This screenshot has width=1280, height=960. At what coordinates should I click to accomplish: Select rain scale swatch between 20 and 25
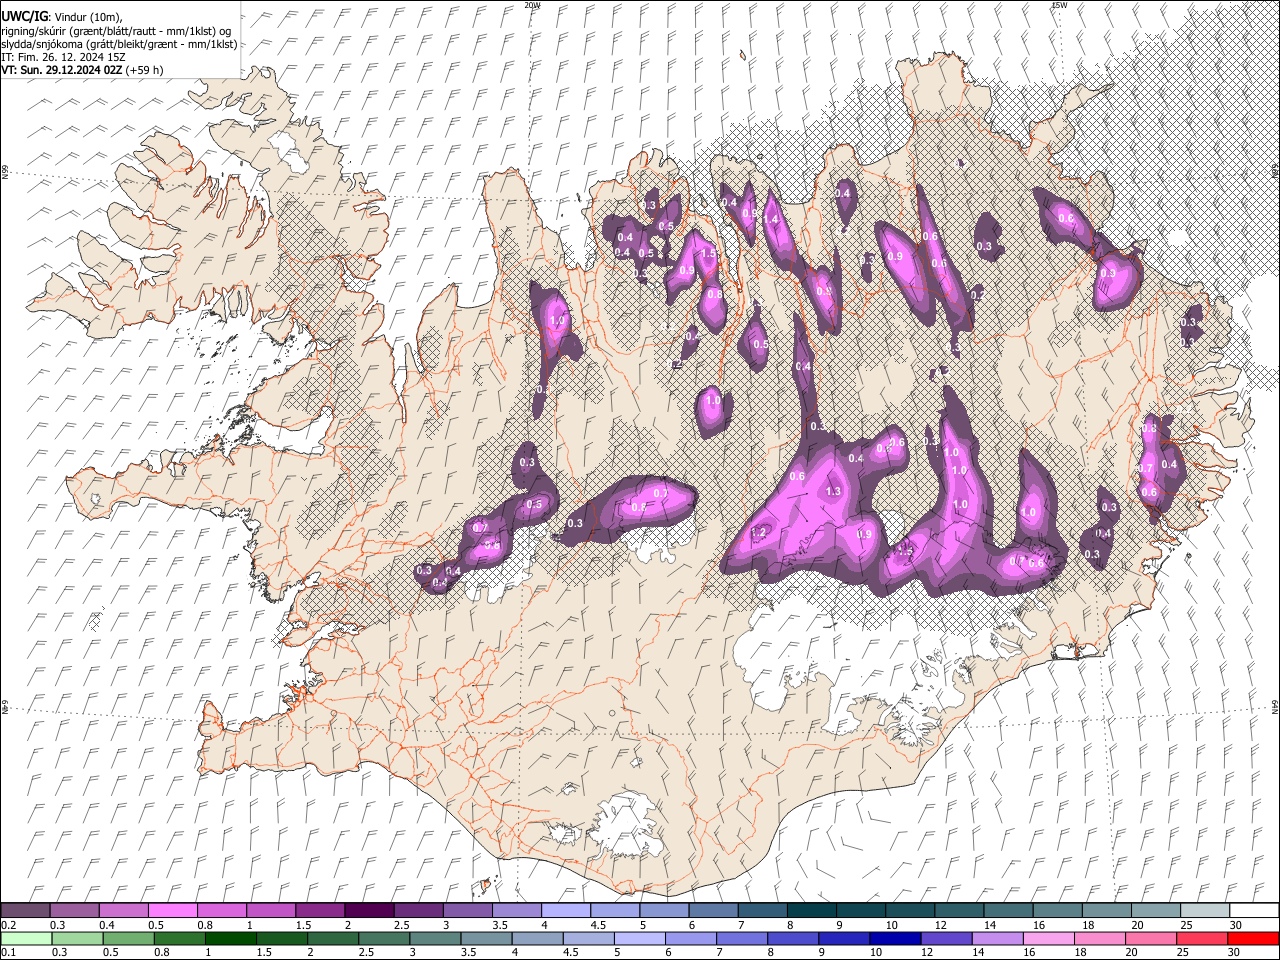click(x=1151, y=938)
